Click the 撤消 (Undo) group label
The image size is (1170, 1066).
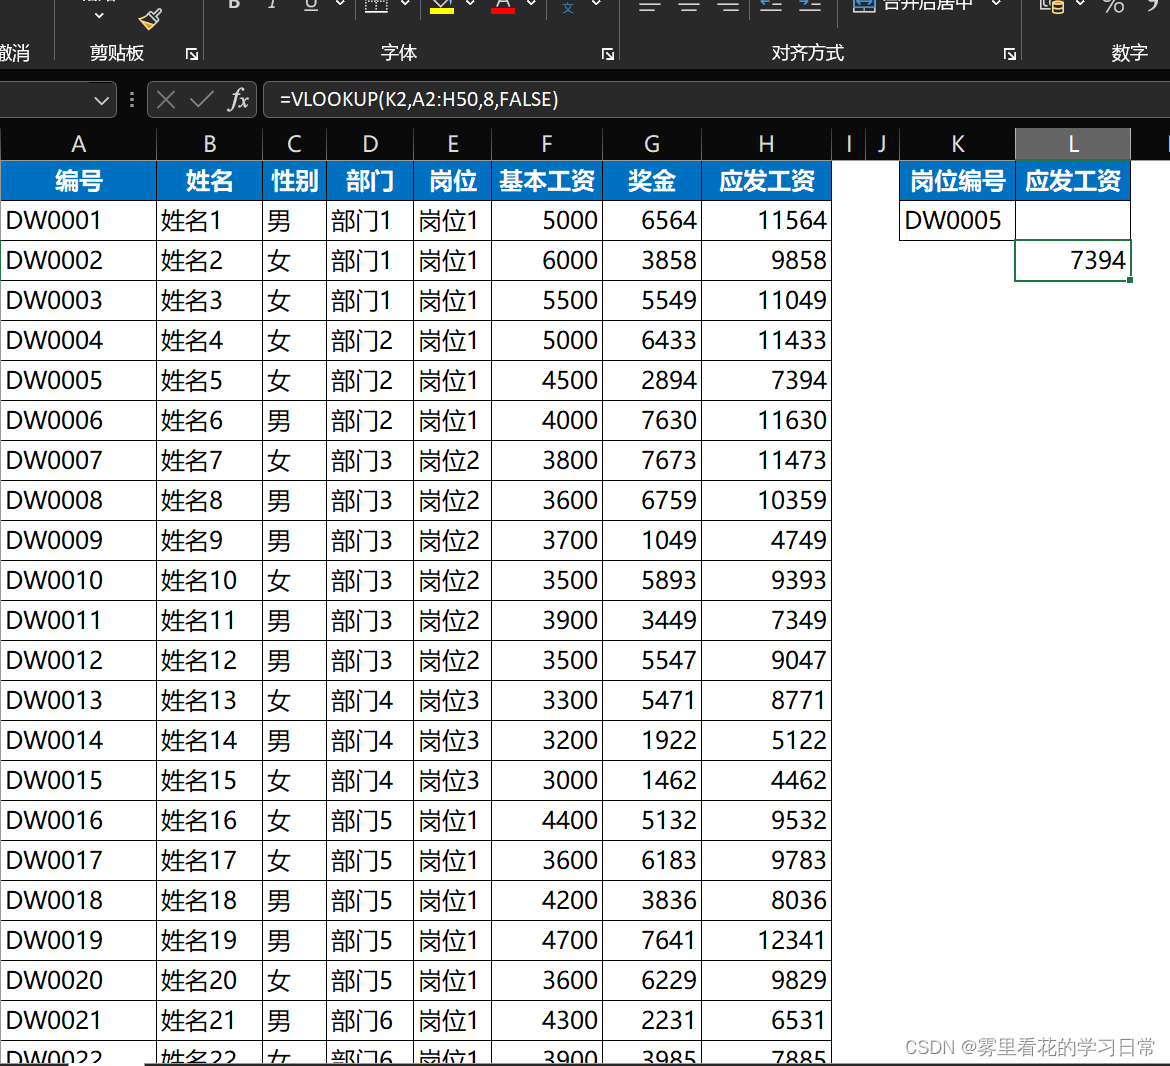click(15, 53)
